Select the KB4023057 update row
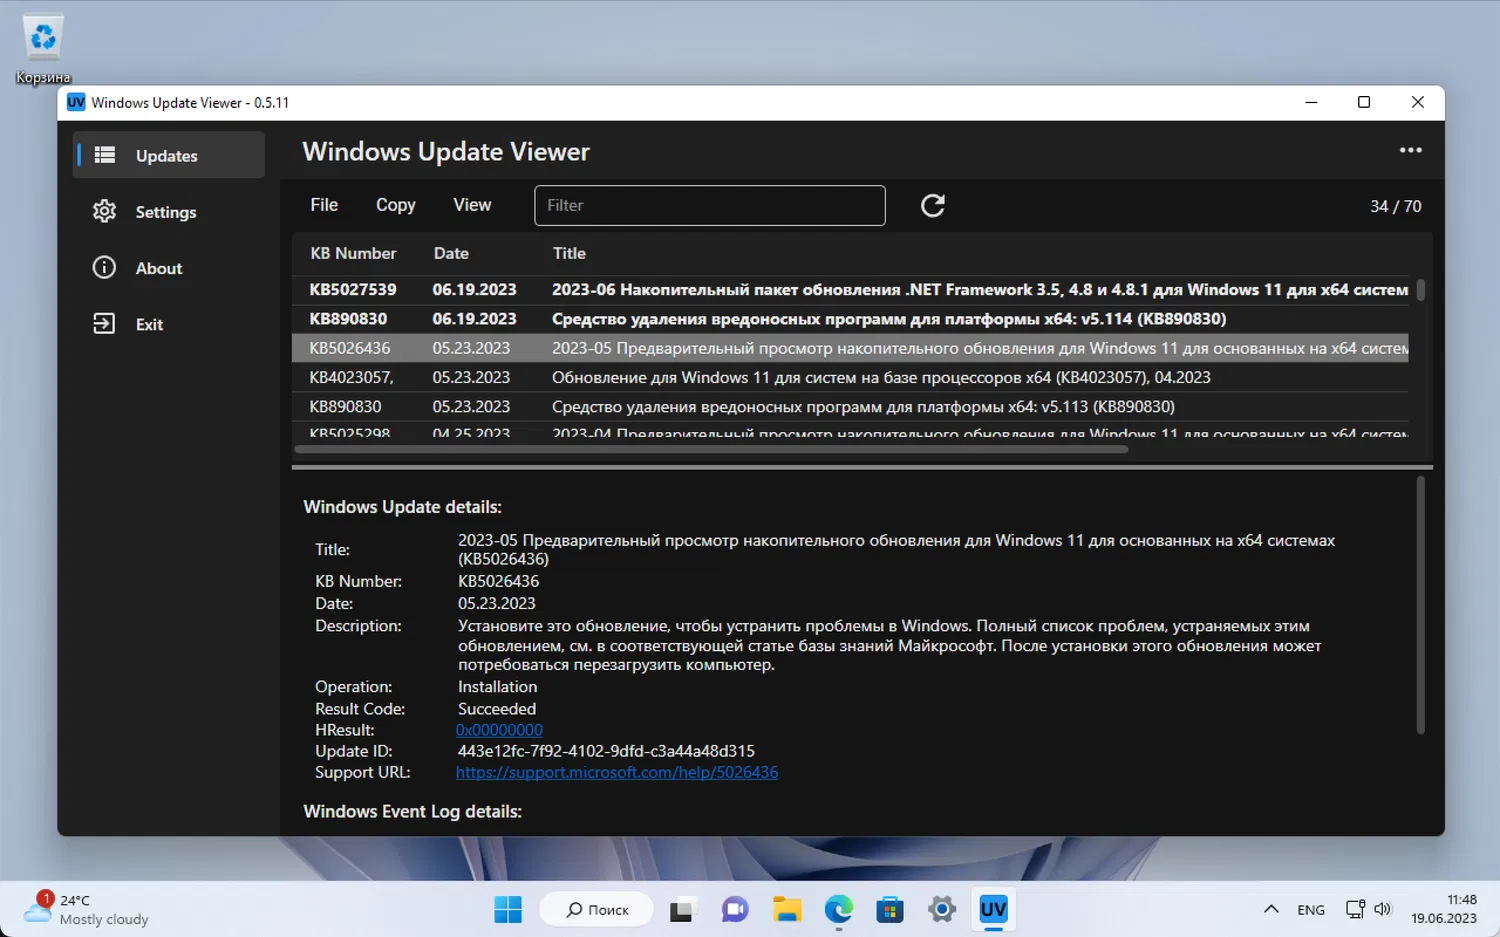The width and height of the screenshot is (1500, 937). pyautogui.click(x=850, y=377)
